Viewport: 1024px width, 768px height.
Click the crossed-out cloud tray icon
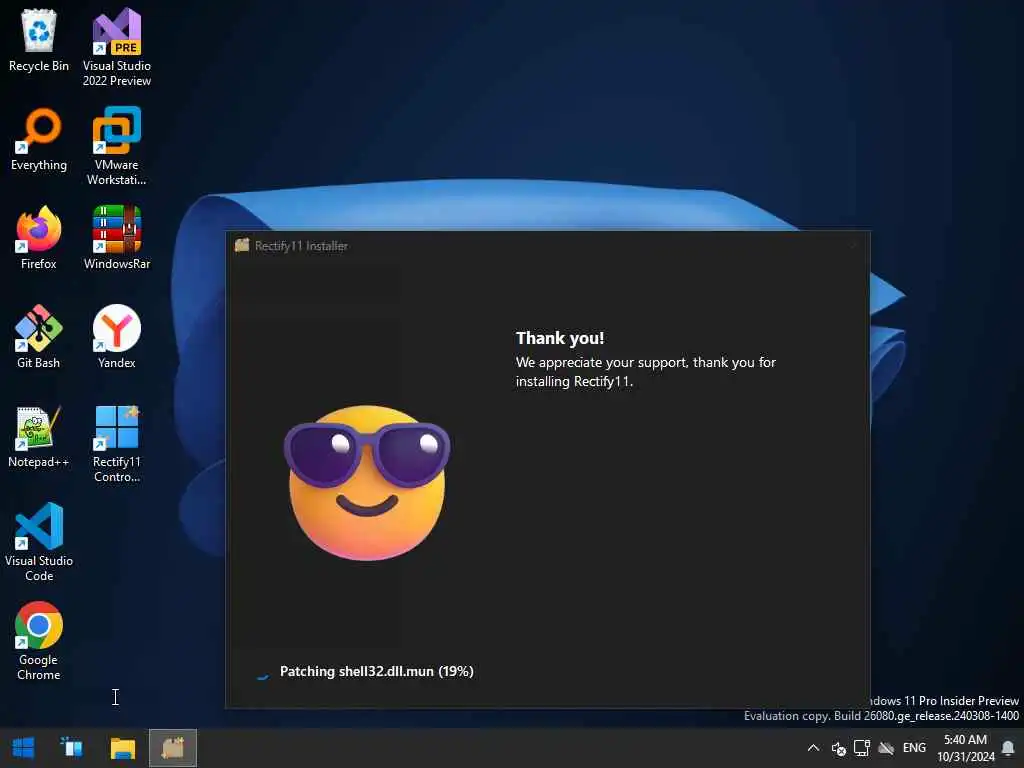click(886, 748)
